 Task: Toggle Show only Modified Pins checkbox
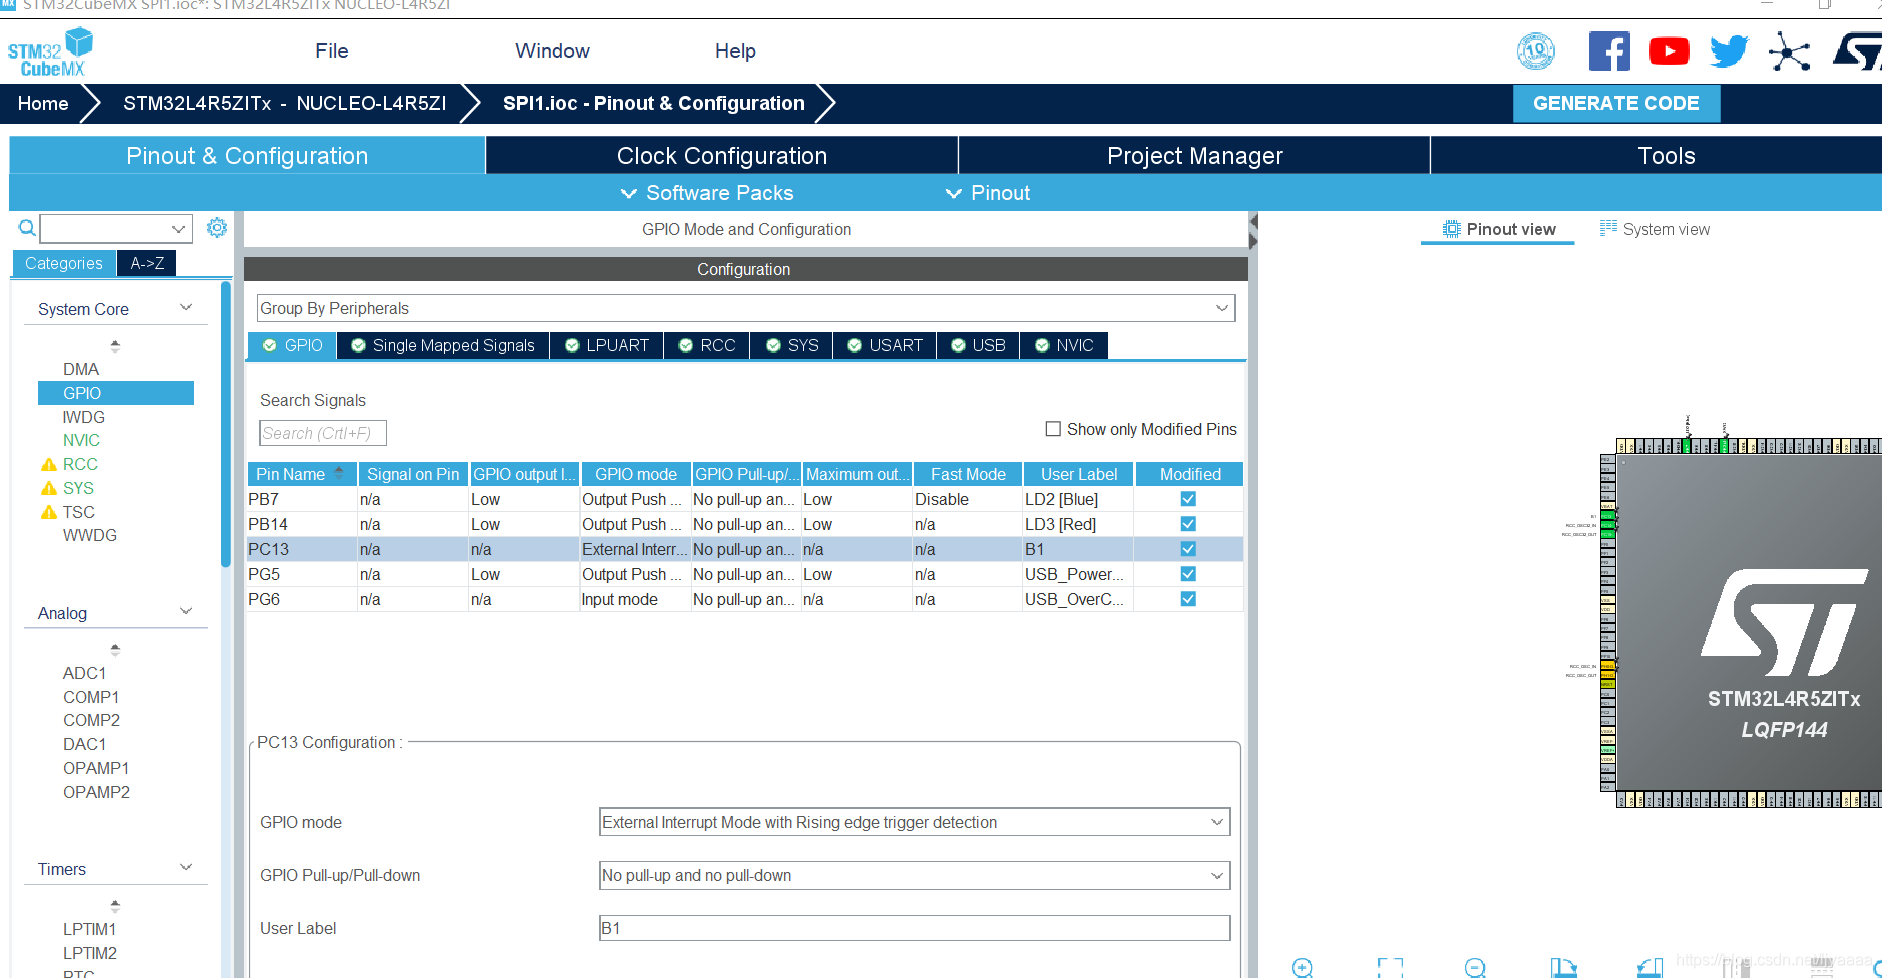click(x=1053, y=429)
